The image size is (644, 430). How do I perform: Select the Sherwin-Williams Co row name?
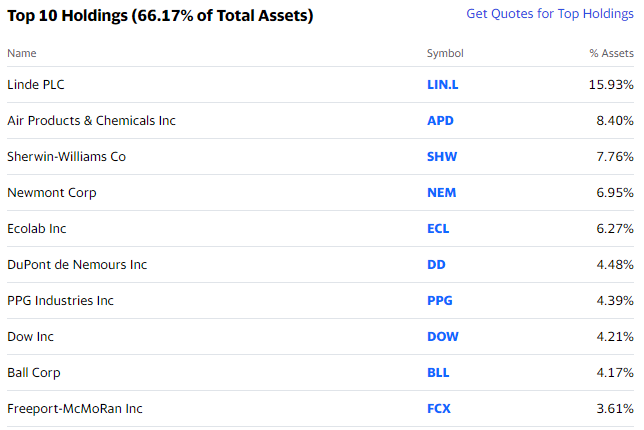[x=67, y=156]
